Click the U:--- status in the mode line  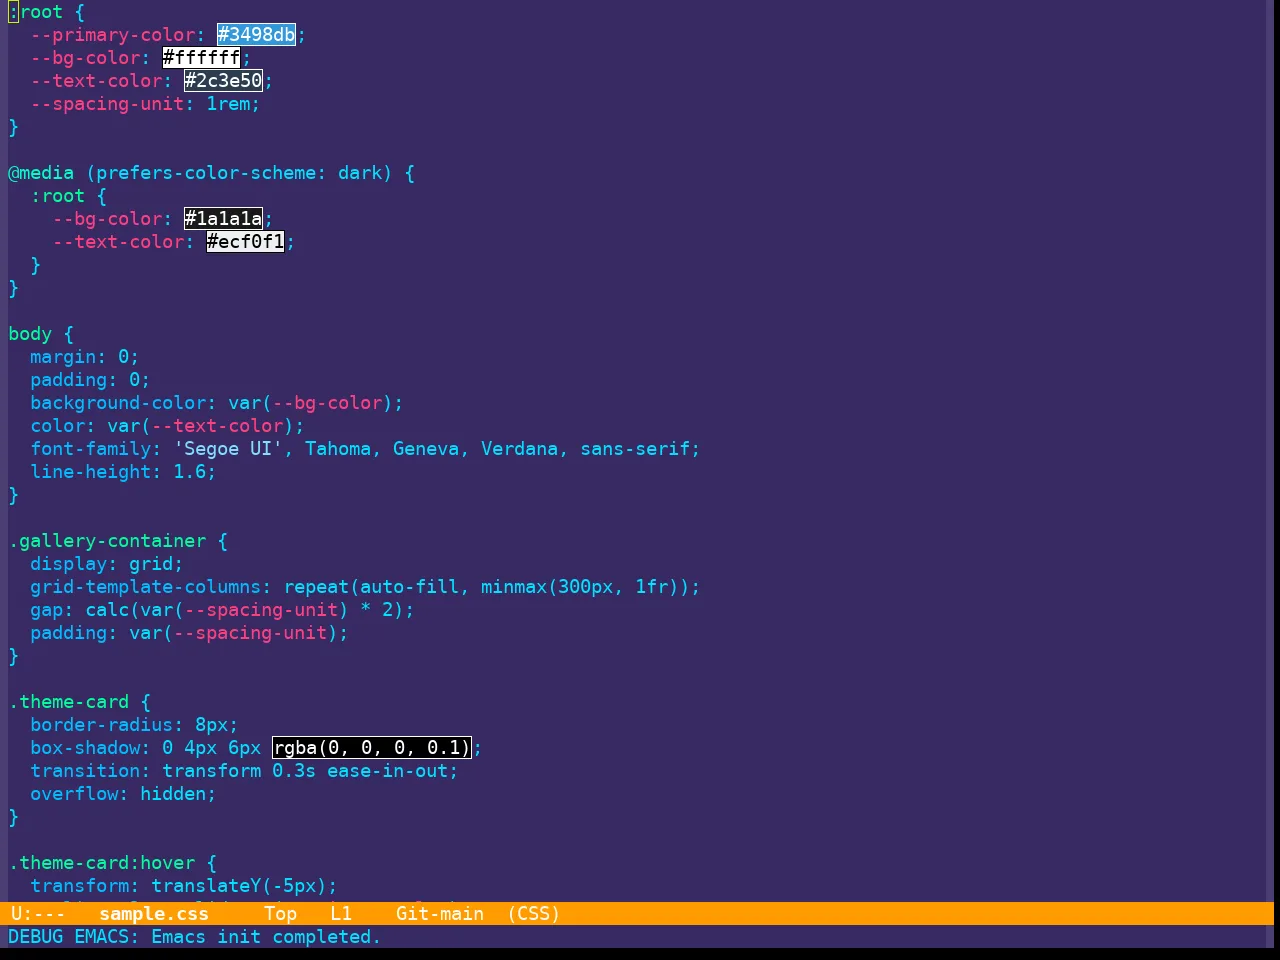tap(38, 914)
